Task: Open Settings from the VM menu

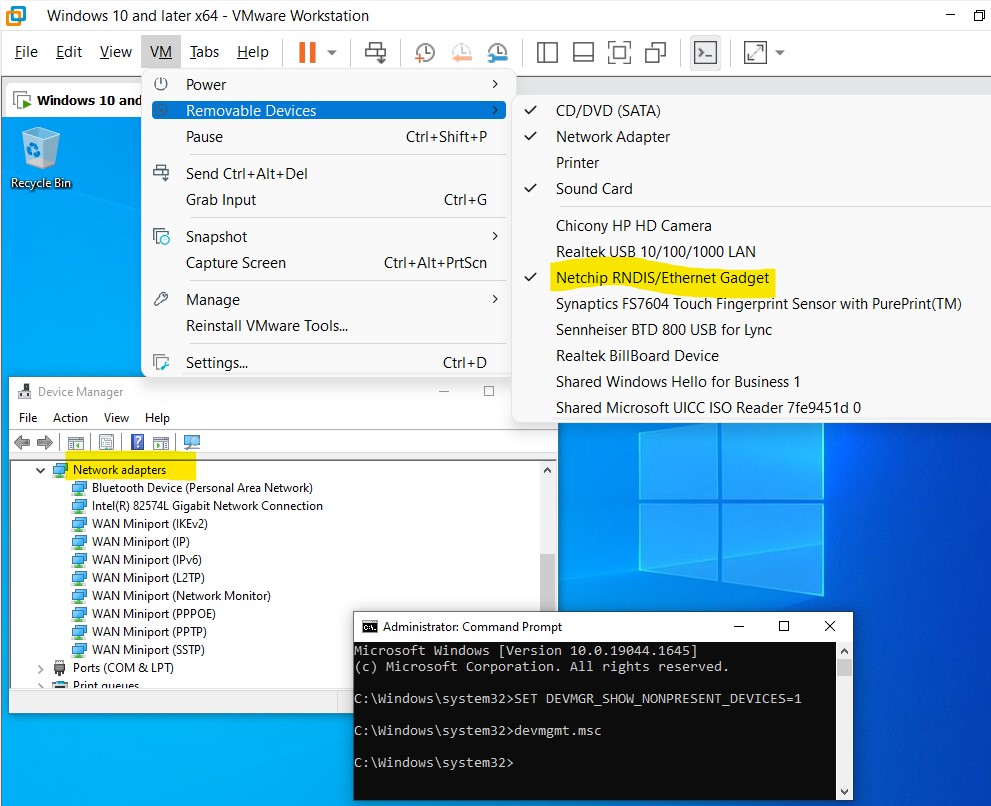Action: [329, 362]
